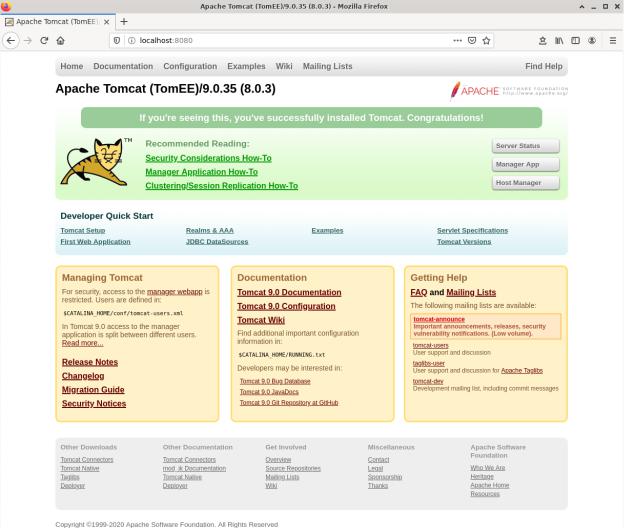Go back with the browser back arrow
The height and width of the screenshot is (528, 624).
[x=11, y=41]
